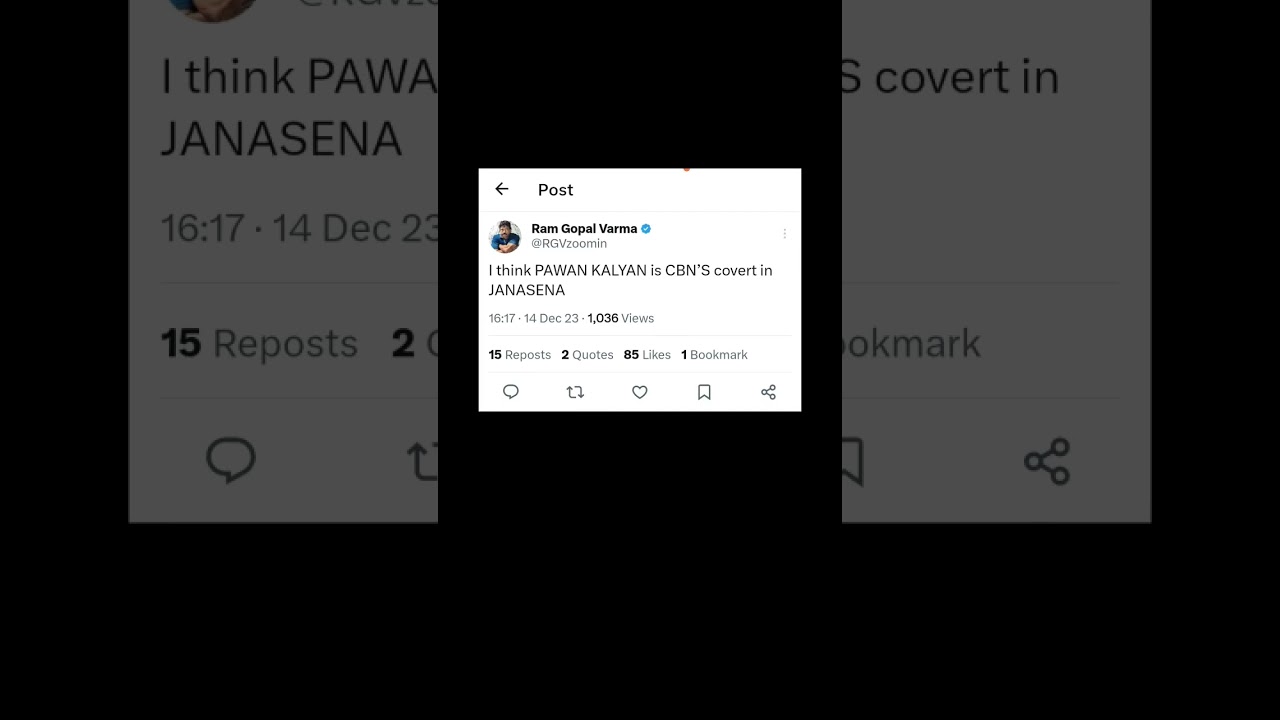Open the Ram Gopal Varma display name
This screenshot has width=1280, height=720.
point(584,229)
